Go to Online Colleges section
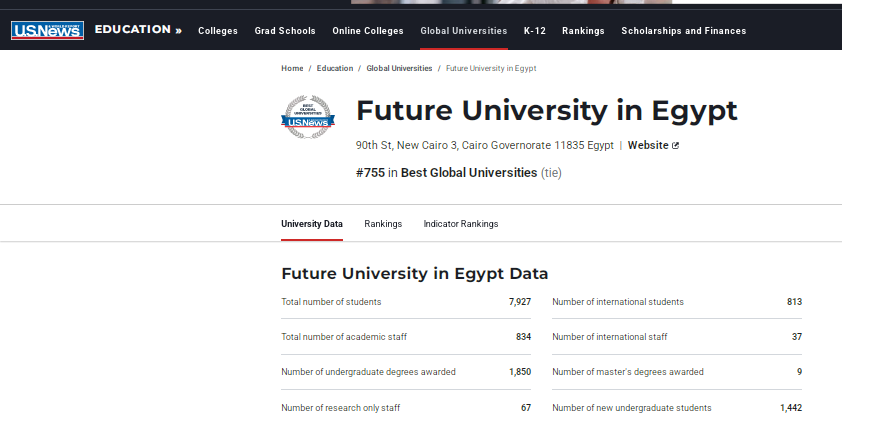The image size is (892, 424). (368, 31)
